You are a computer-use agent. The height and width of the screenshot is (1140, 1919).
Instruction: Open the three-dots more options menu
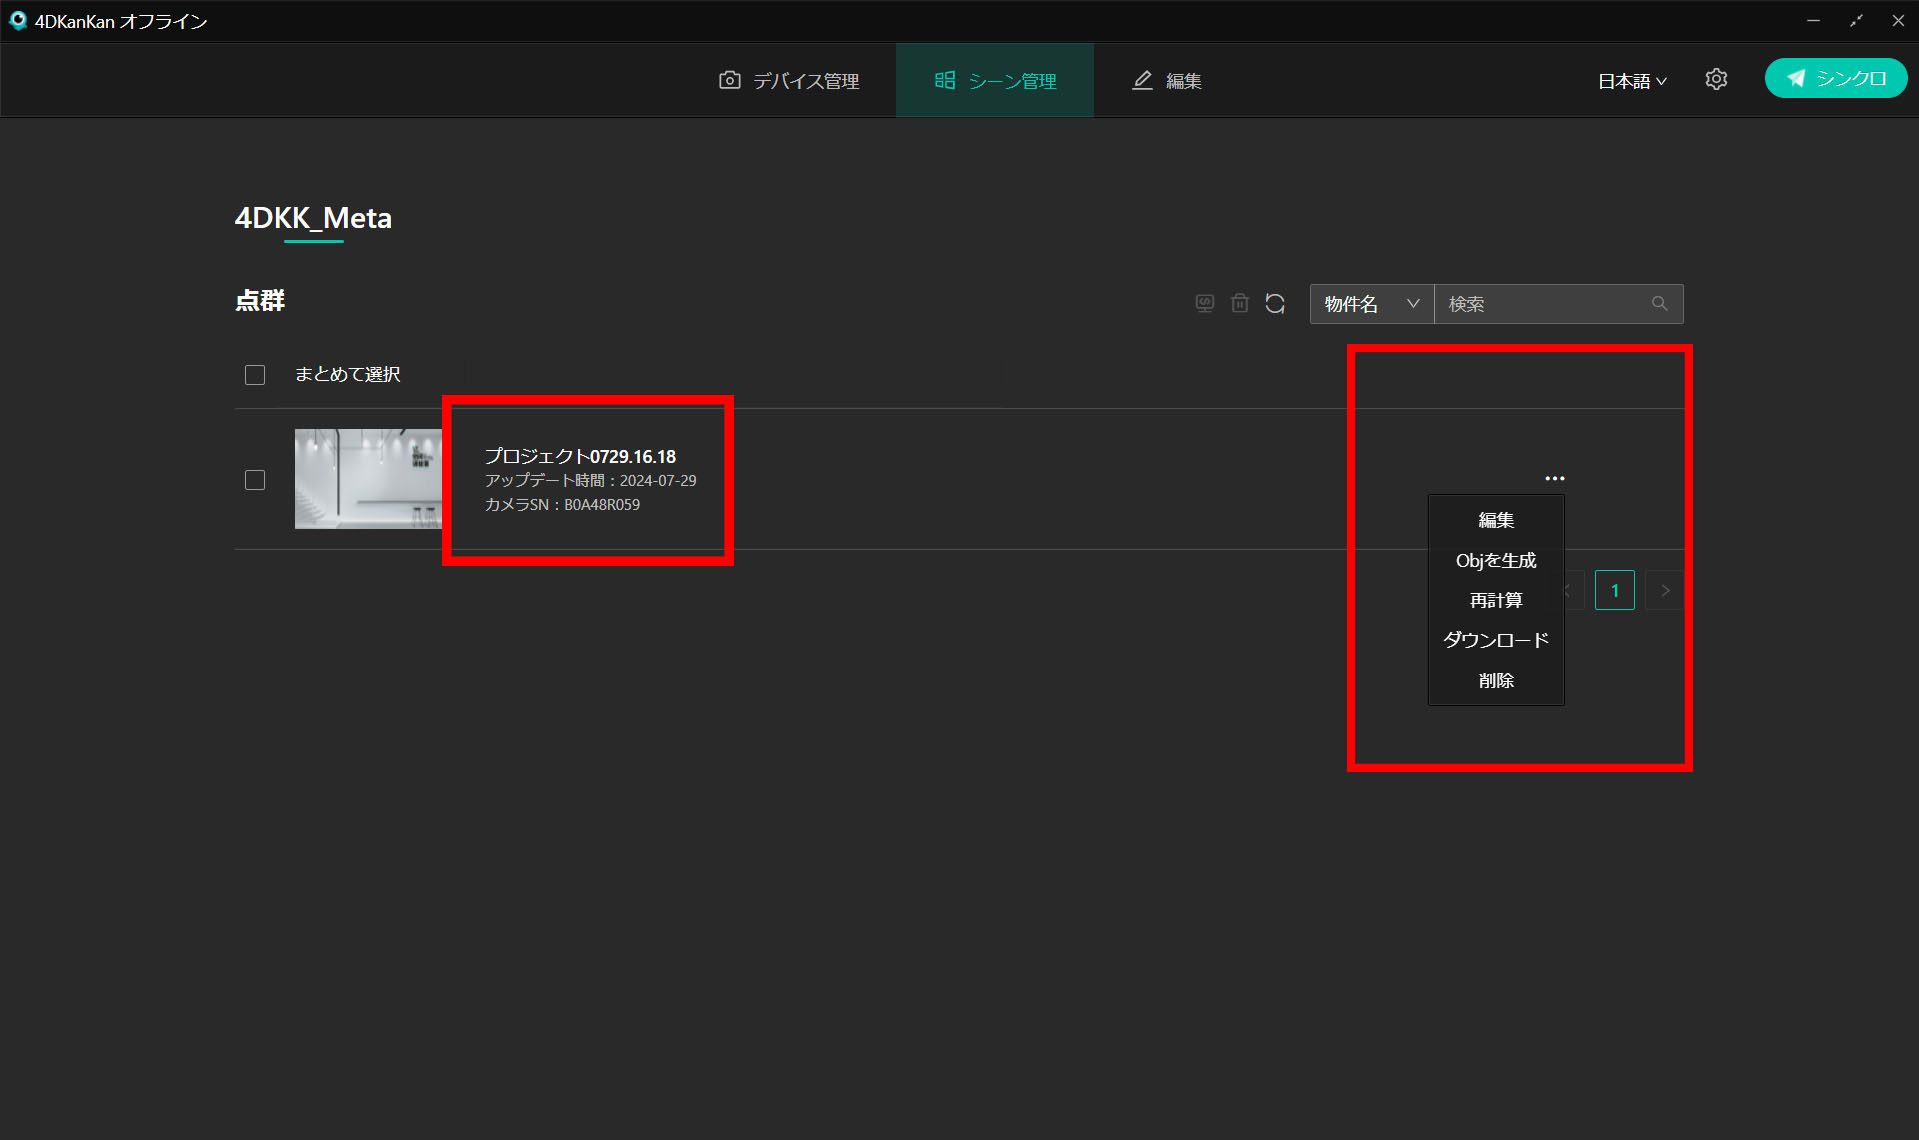[1554, 478]
